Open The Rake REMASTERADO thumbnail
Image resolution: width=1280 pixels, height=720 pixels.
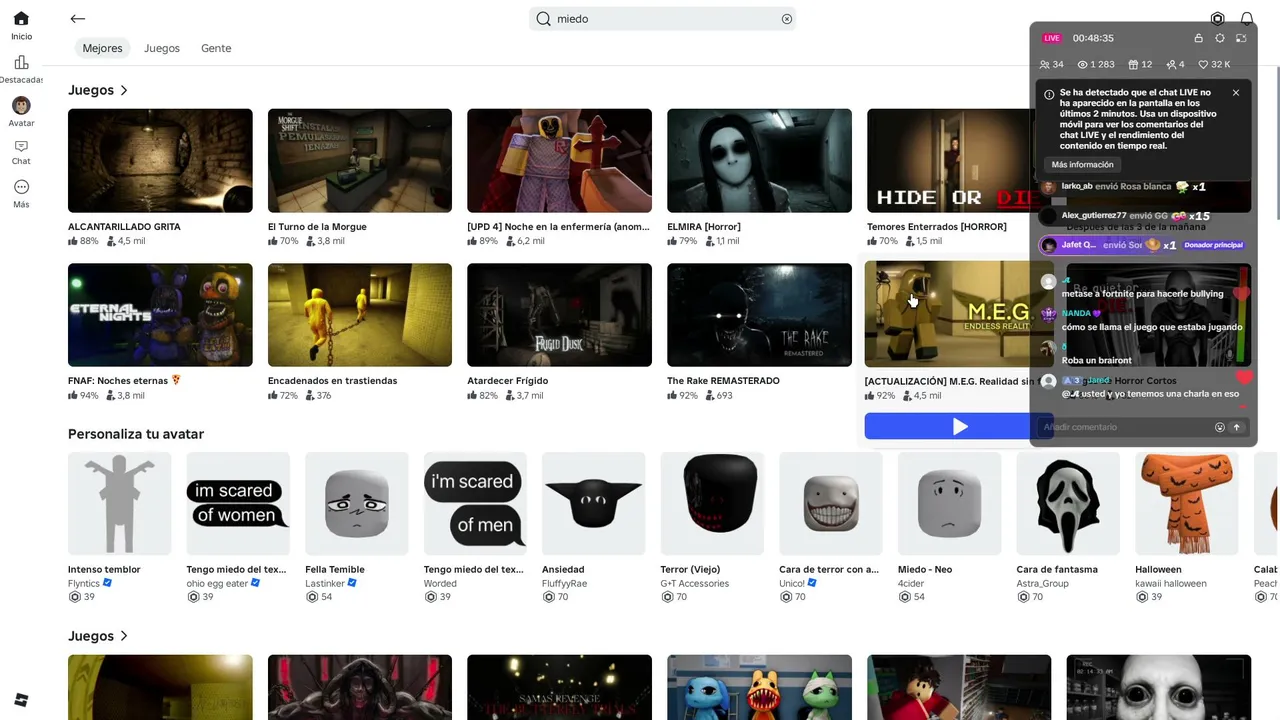(759, 315)
